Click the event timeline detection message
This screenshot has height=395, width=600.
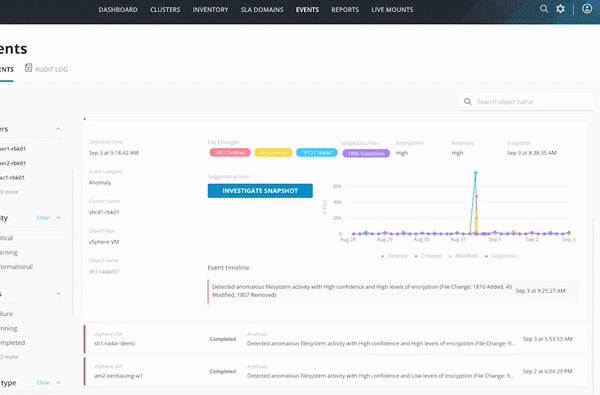coord(362,291)
